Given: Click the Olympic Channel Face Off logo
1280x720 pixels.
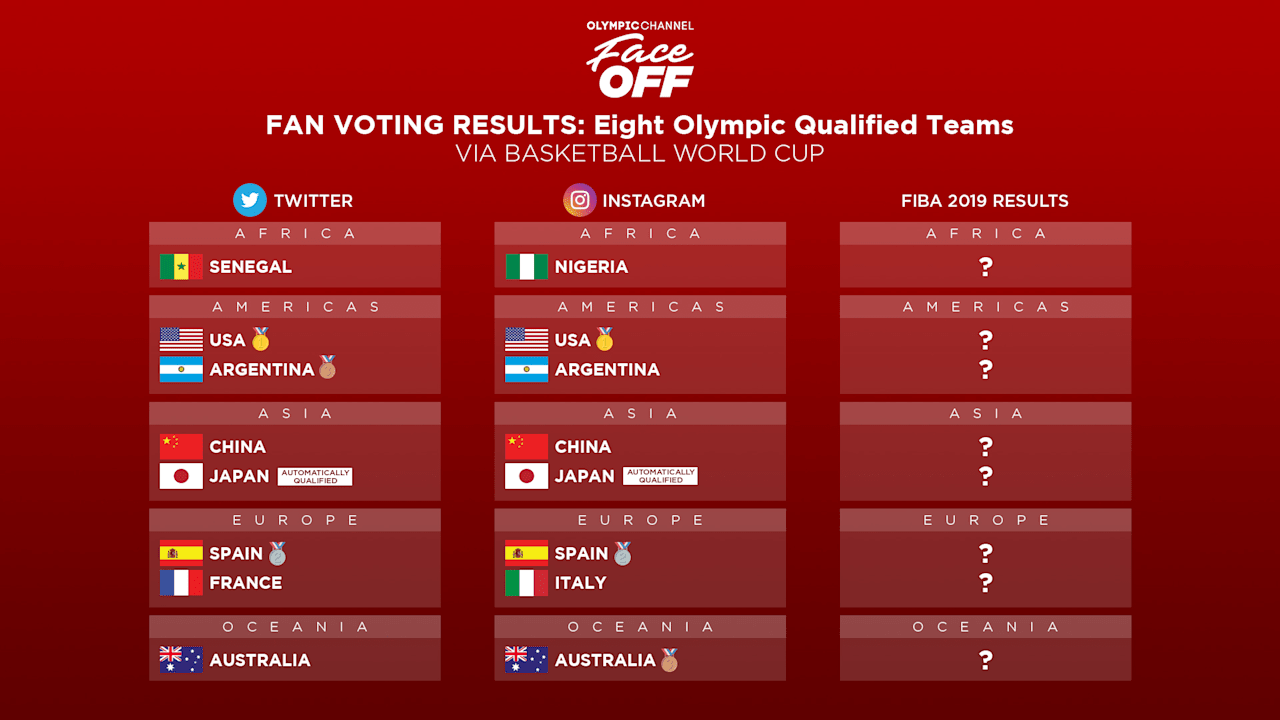Looking at the screenshot, I should tap(640, 60).
